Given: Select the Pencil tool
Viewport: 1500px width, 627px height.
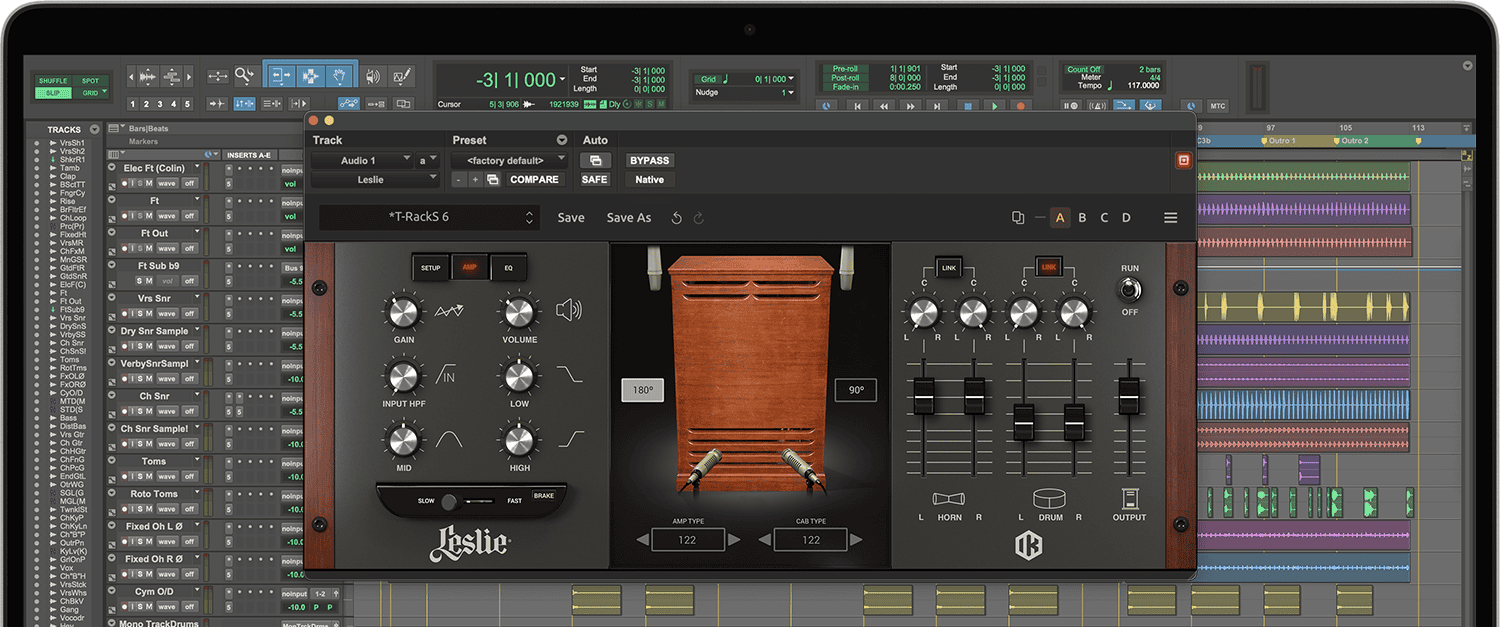Looking at the screenshot, I should [402, 76].
